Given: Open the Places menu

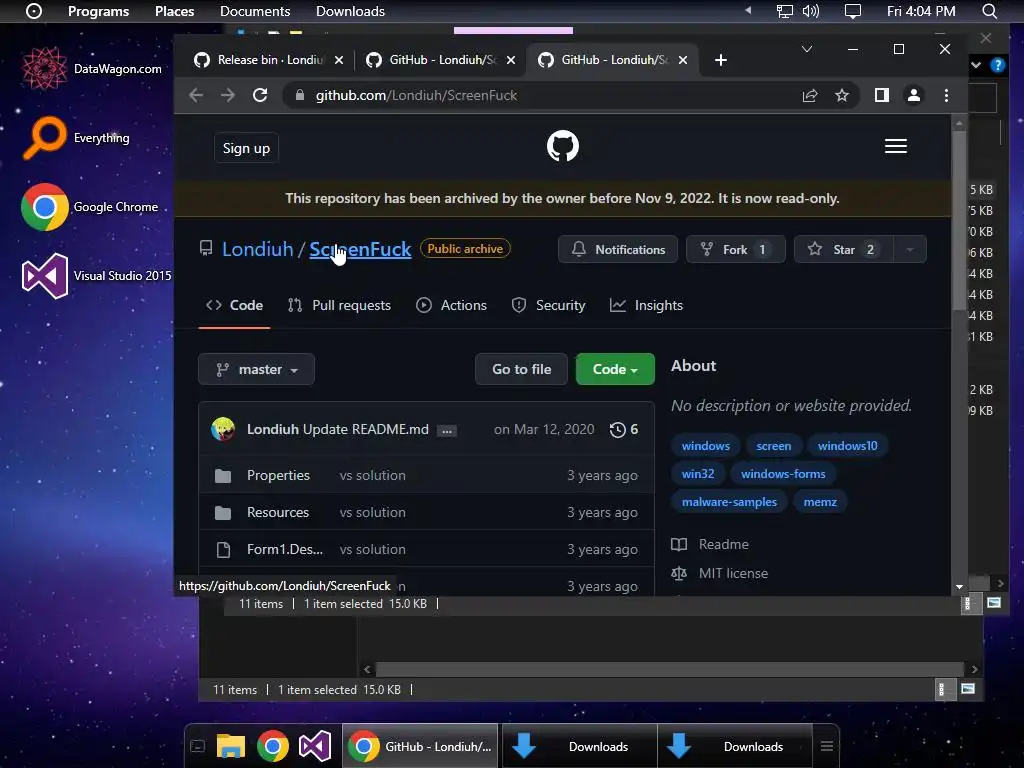Looking at the screenshot, I should pos(174,11).
